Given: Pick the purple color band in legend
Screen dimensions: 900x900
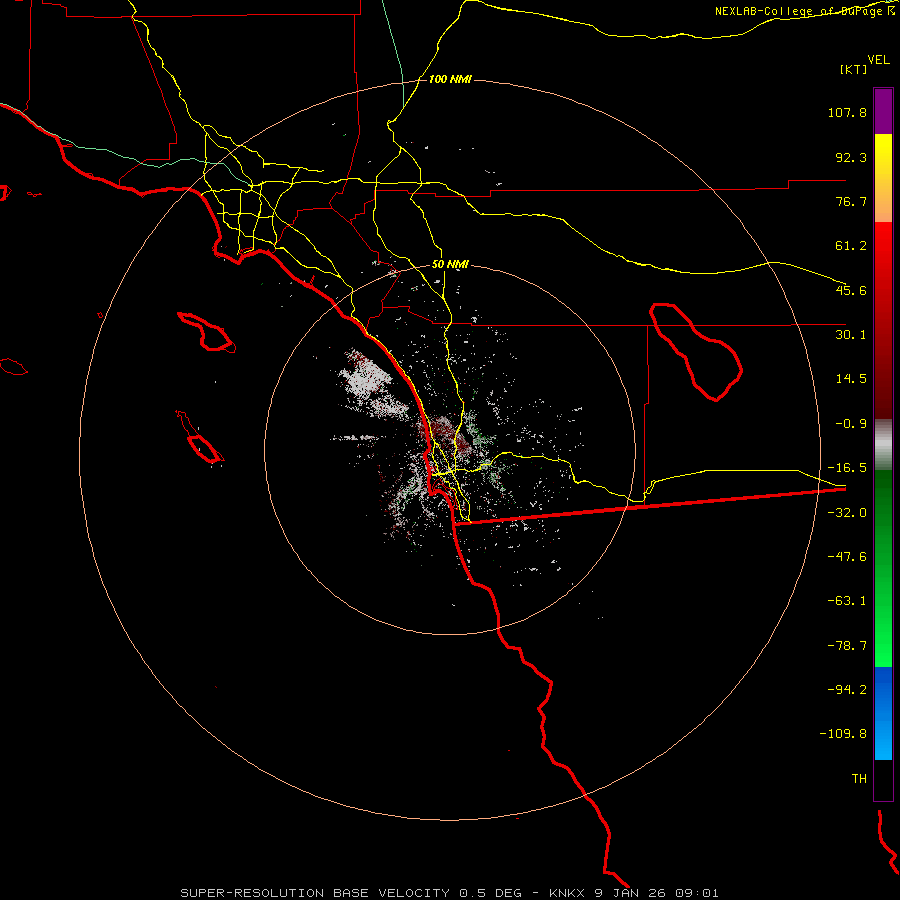Looking at the screenshot, I should 883,112.
